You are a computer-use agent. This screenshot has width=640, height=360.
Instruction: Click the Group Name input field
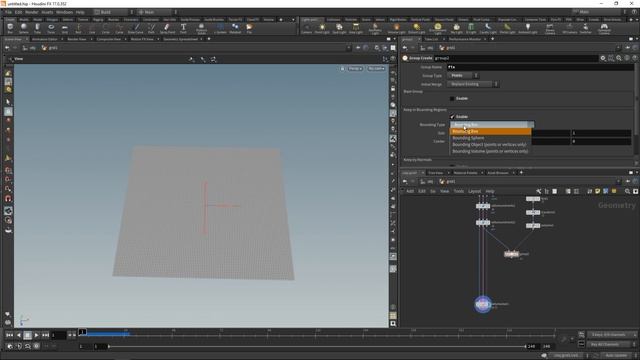coord(540,67)
